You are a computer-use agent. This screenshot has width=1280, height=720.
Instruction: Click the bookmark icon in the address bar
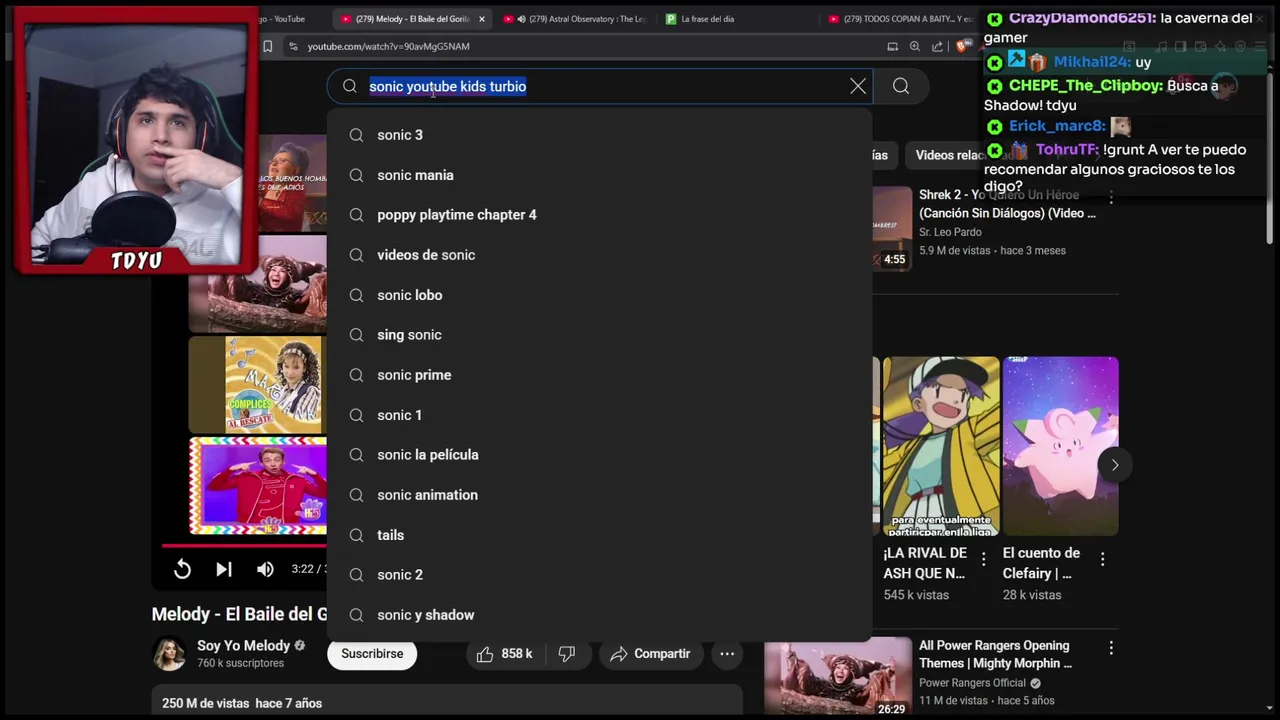click(x=267, y=46)
